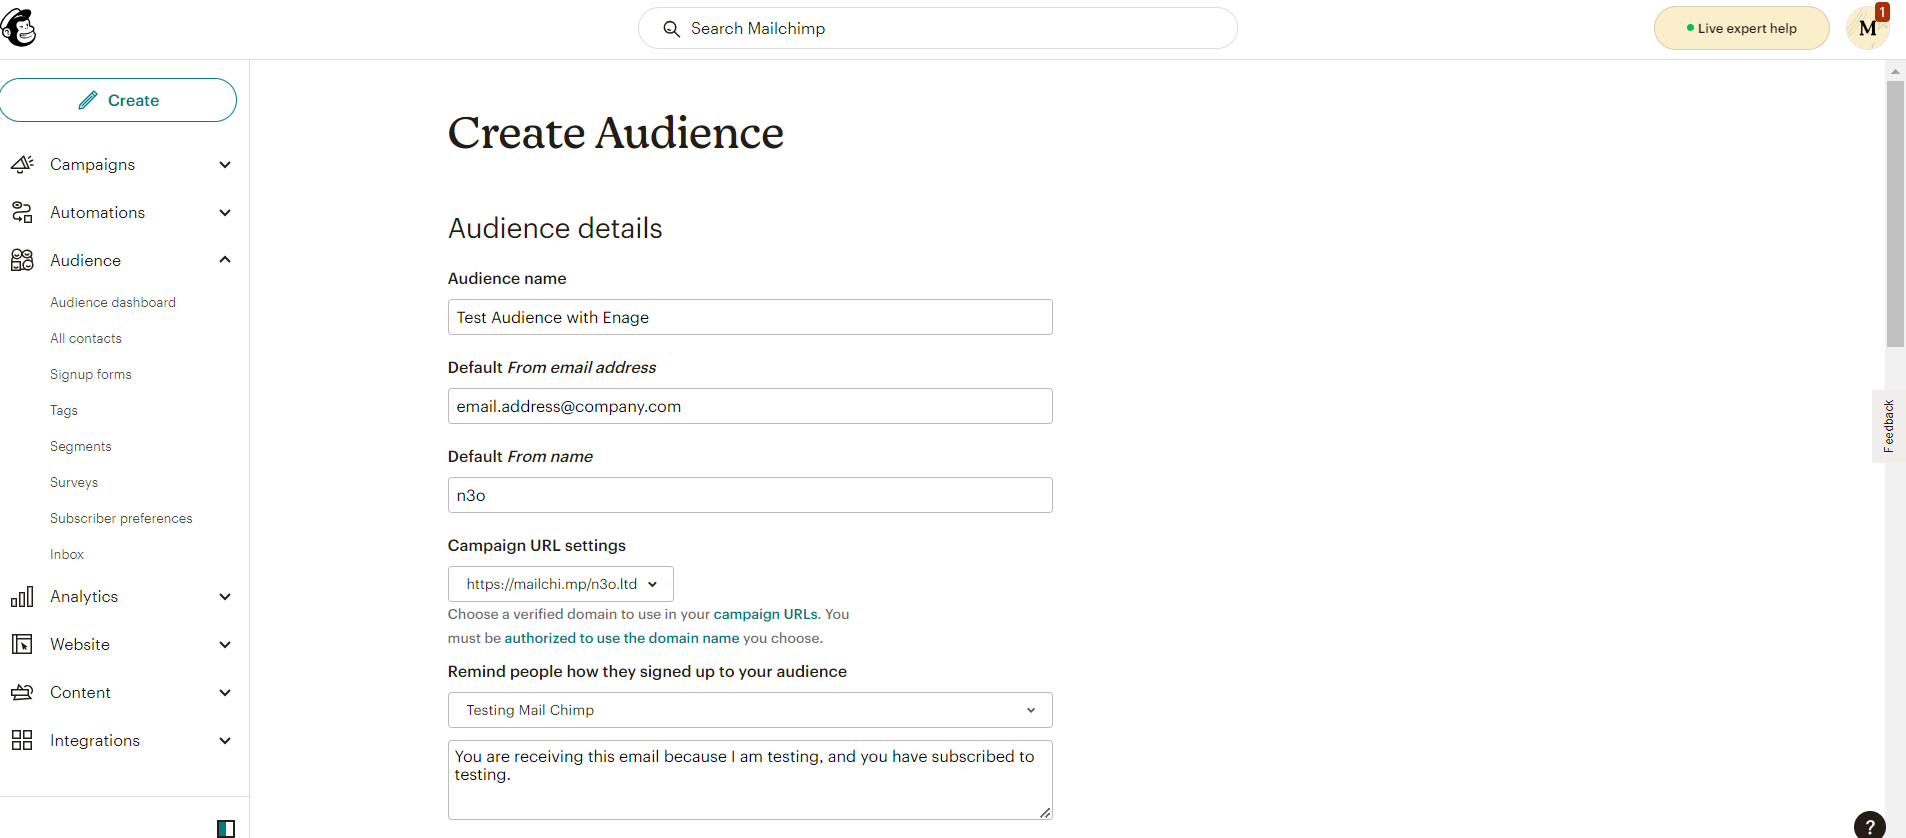The width and height of the screenshot is (1906, 838).
Task: Open the Campaign URL domain dropdown
Action: [561, 584]
